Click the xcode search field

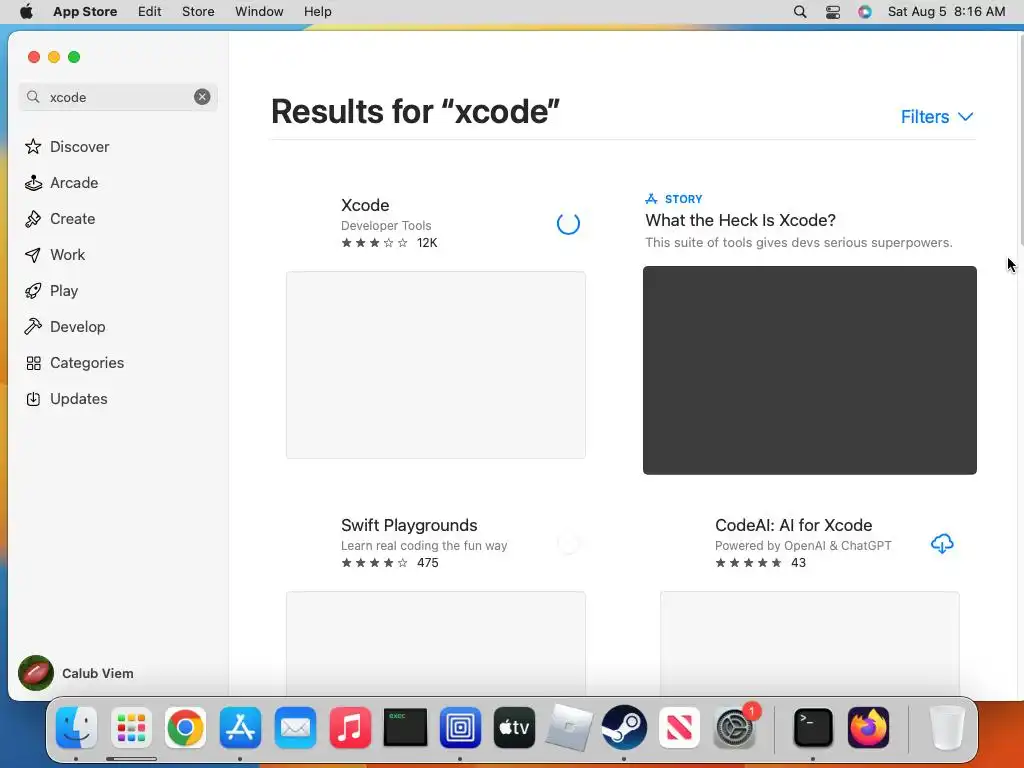(118, 97)
